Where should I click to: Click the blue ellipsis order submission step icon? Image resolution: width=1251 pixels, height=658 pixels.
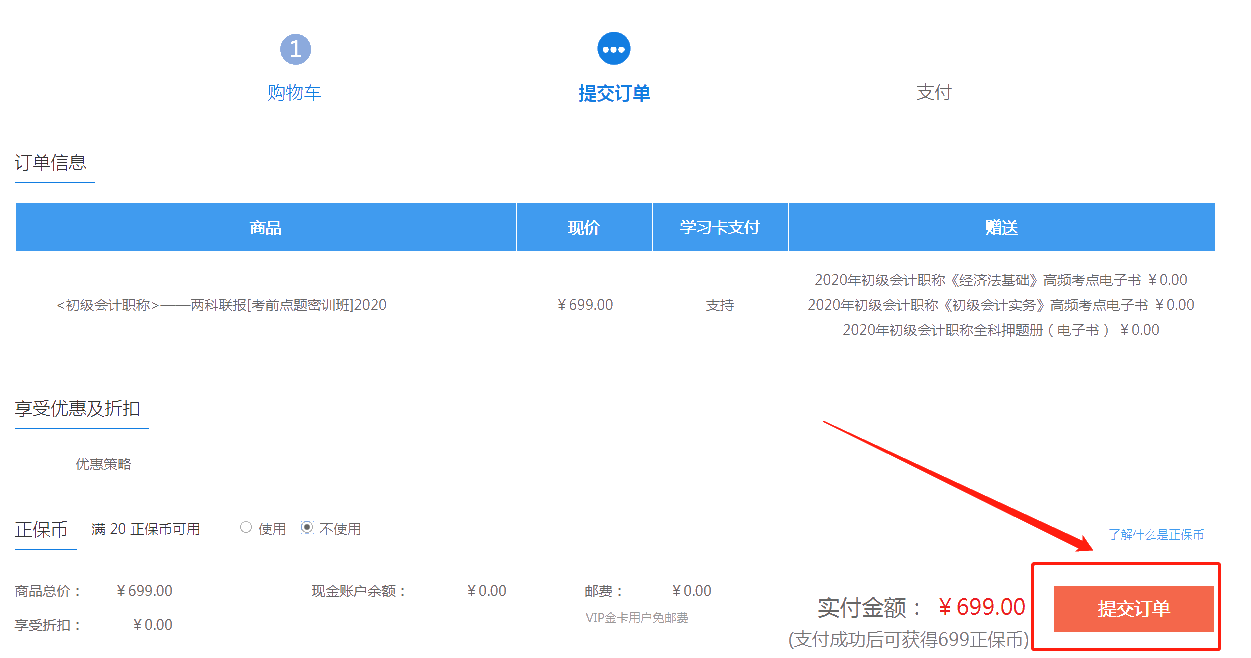[x=614, y=48]
